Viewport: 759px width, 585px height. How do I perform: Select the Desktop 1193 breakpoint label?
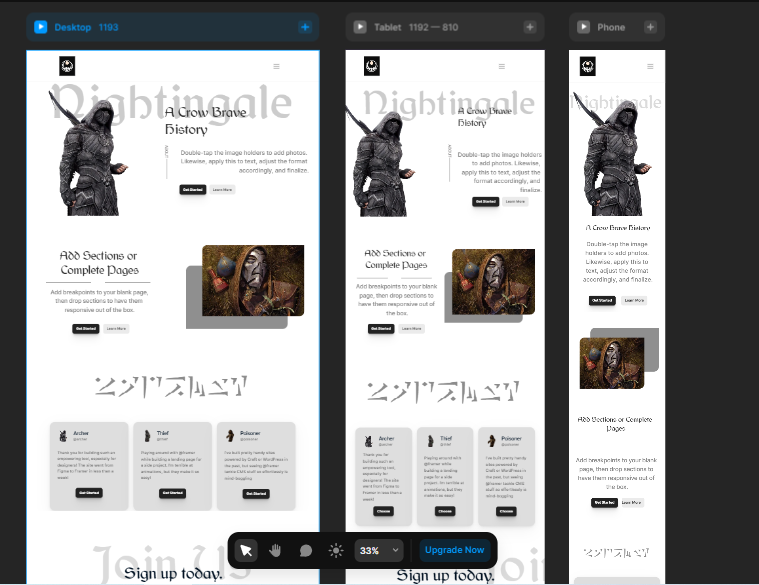[86, 27]
